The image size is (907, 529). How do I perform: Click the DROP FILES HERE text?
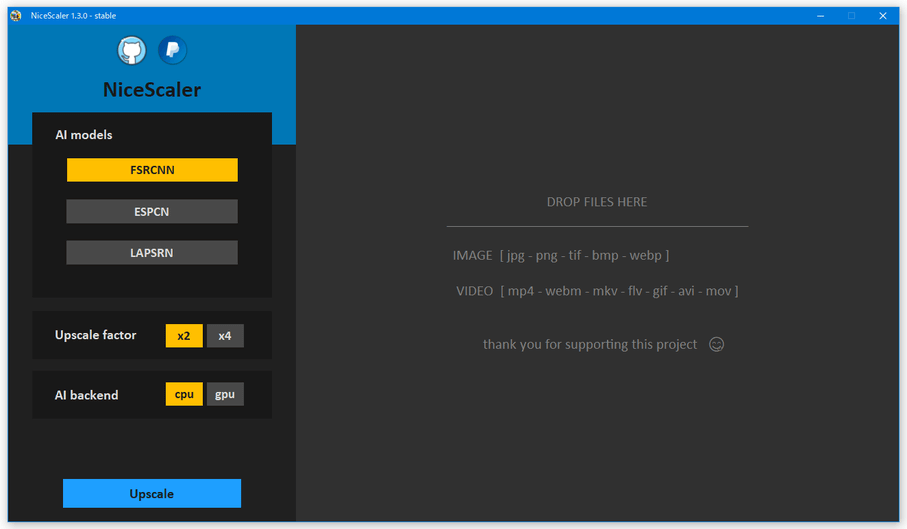coord(597,202)
